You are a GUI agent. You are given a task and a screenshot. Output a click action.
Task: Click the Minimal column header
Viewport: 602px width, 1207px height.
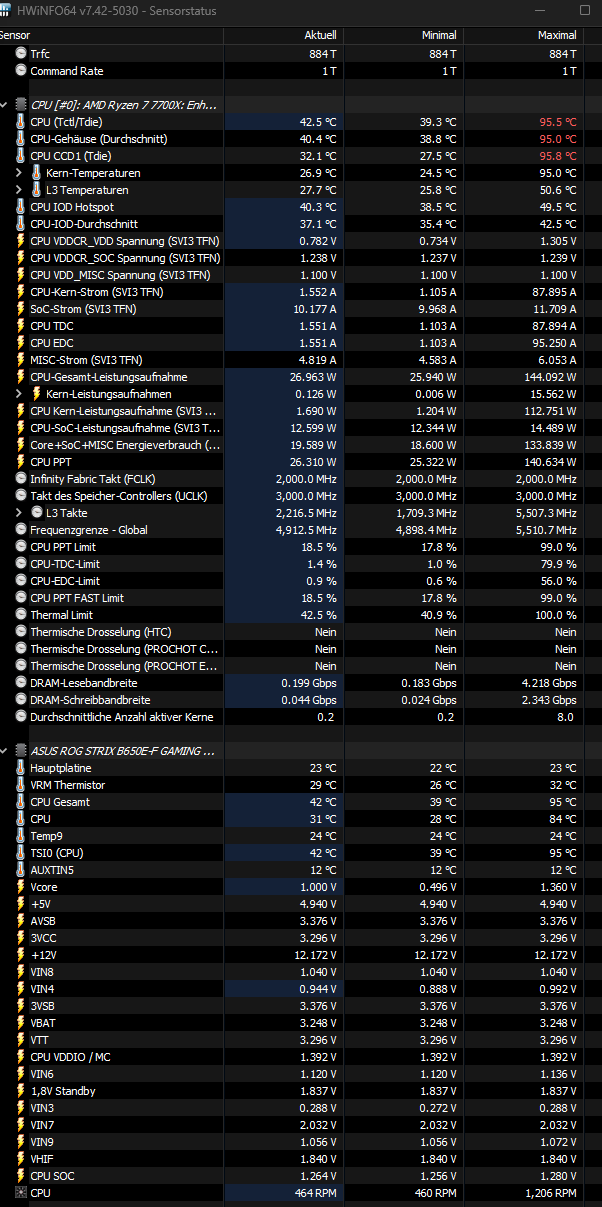coord(404,35)
